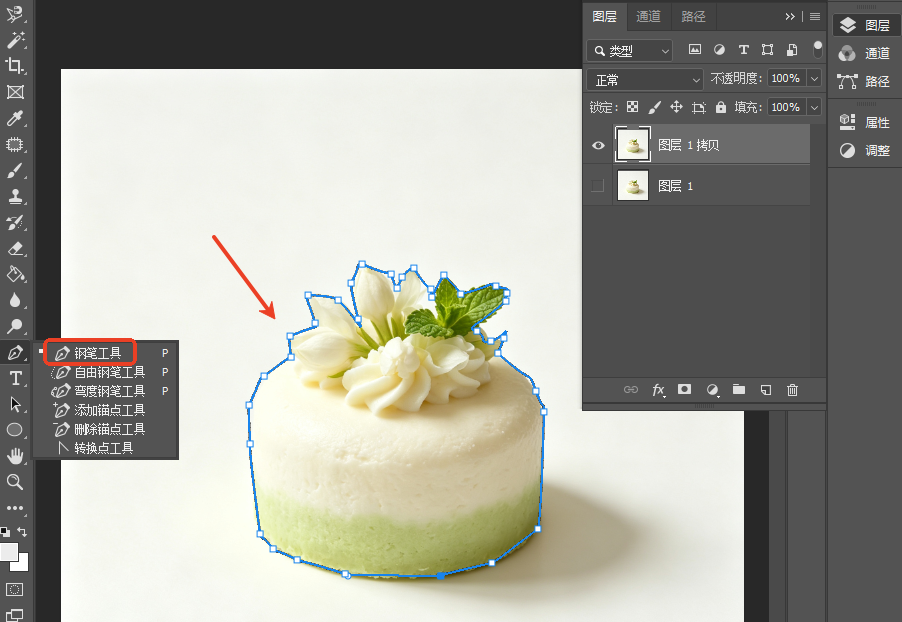Open the 属性 panel button
This screenshot has width=902, height=622.
click(x=865, y=122)
